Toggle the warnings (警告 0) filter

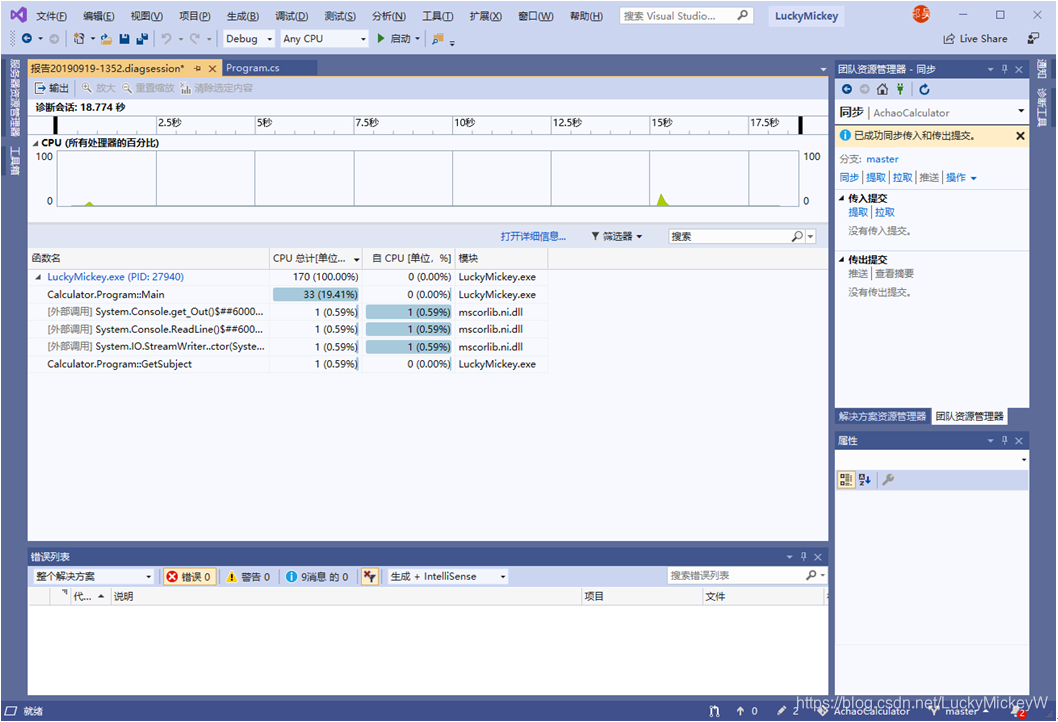point(248,576)
